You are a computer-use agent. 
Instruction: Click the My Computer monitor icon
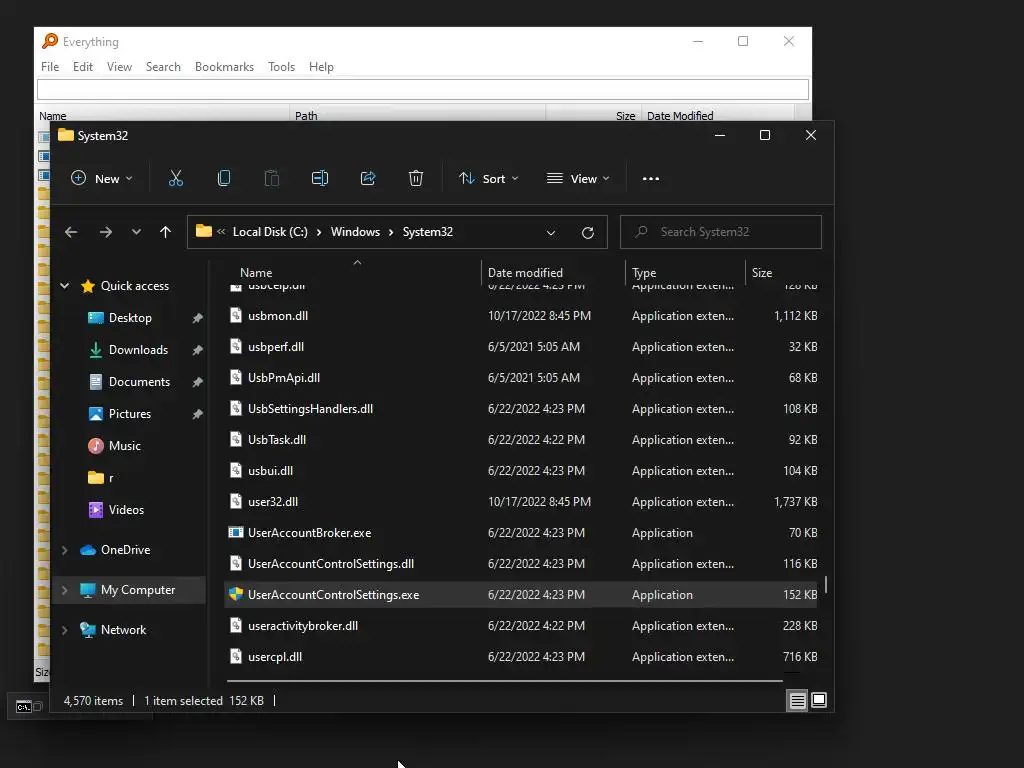pos(88,590)
